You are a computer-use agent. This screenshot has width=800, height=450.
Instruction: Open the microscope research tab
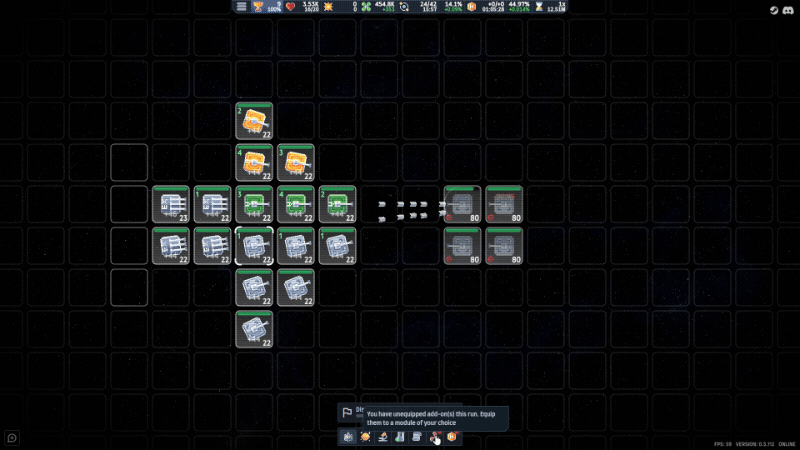(x=383, y=437)
